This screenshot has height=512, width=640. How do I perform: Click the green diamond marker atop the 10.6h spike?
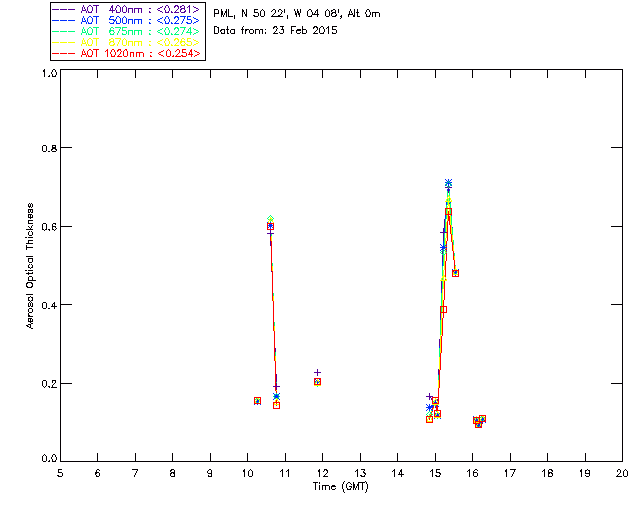tap(270, 219)
